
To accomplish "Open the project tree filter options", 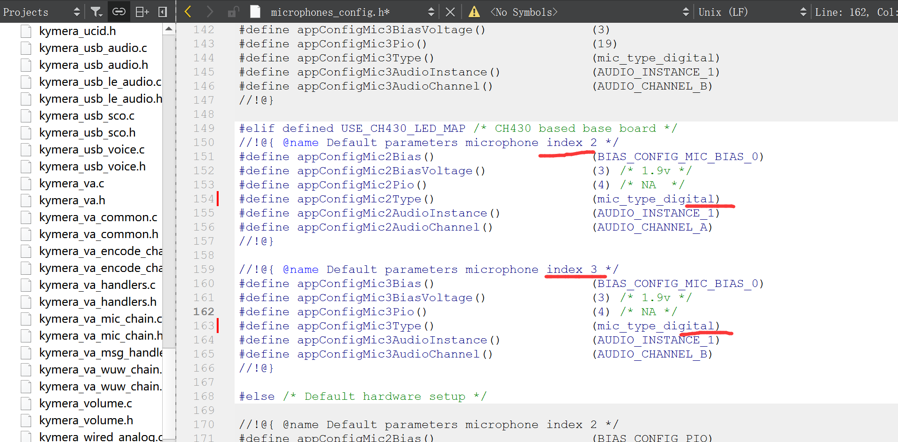I will [x=97, y=11].
